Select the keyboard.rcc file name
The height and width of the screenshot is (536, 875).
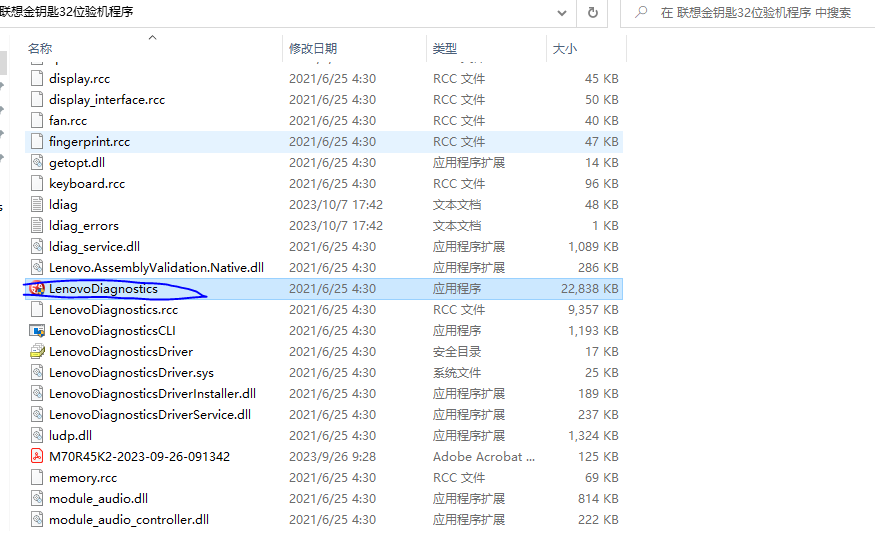tap(87, 184)
